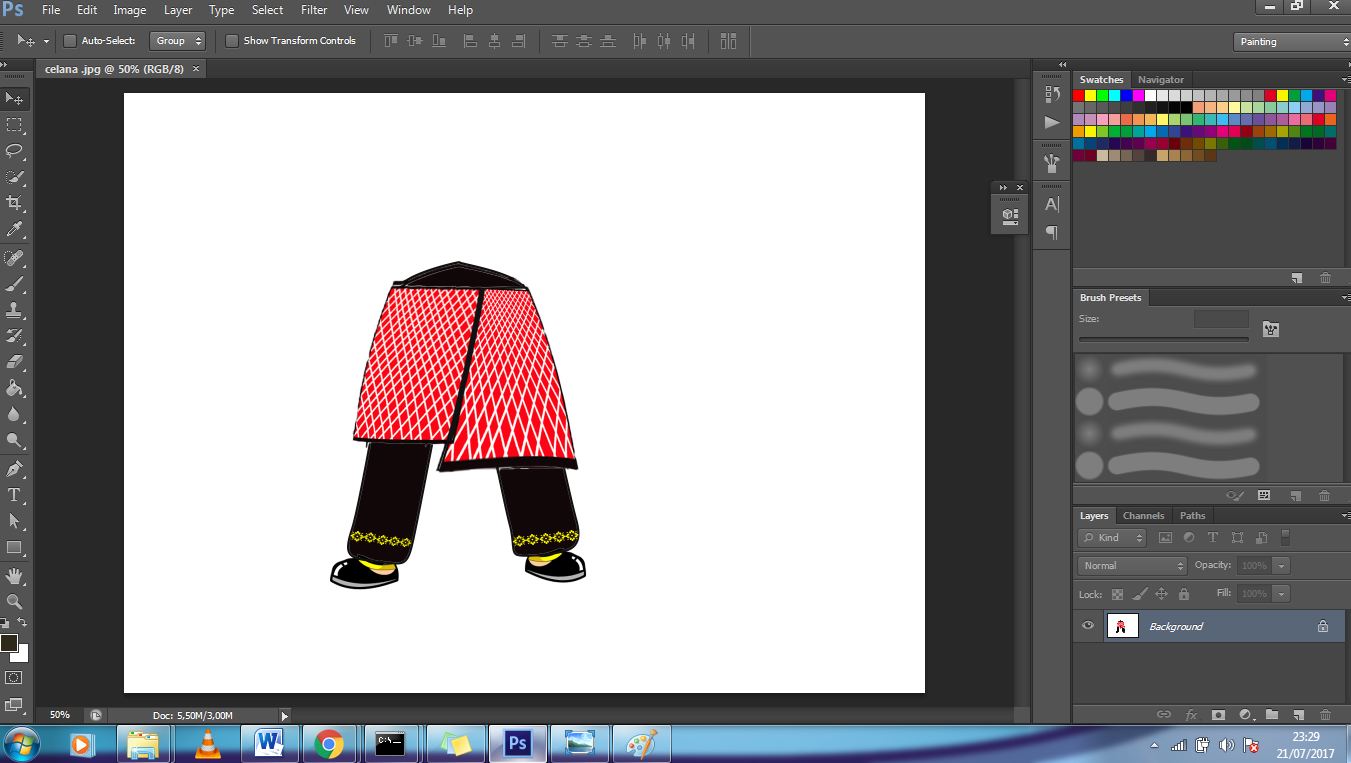Select the Eyedropper tool
The image size is (1351, 763).
pos(15,230)
